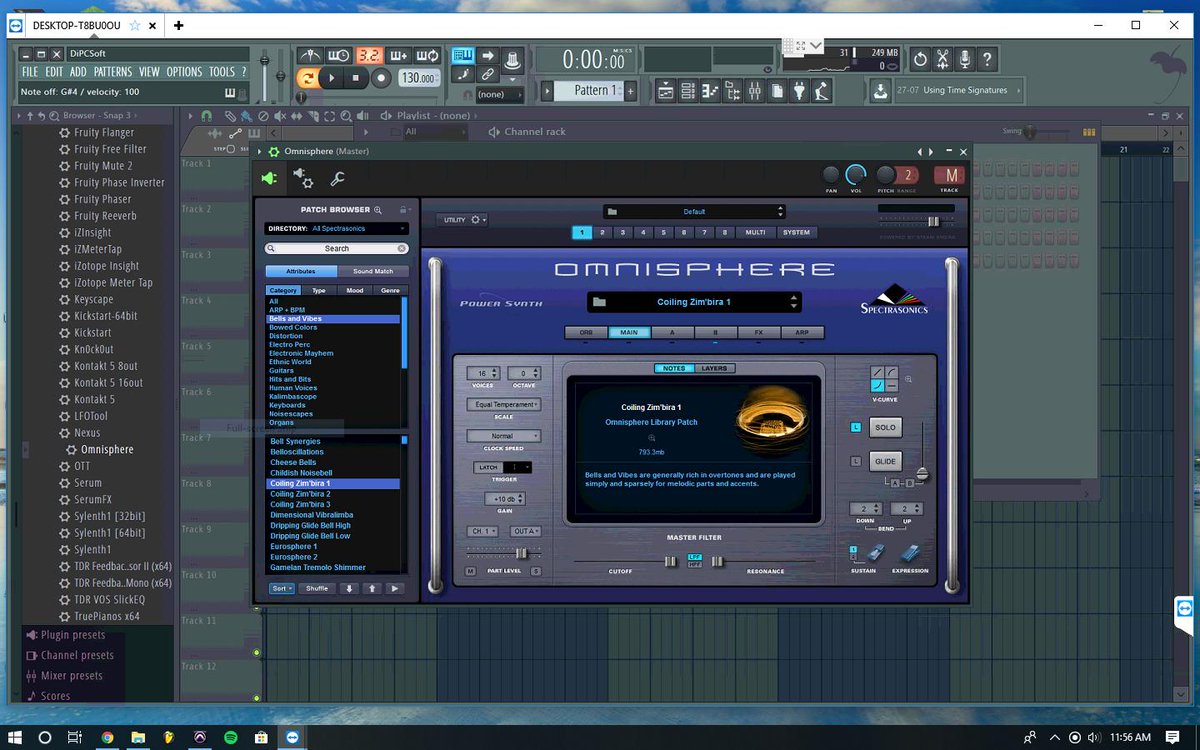The height and width of the screenshot is (750, 1200).
Task: Clear search with the X icon
Action: coord(402,248)
